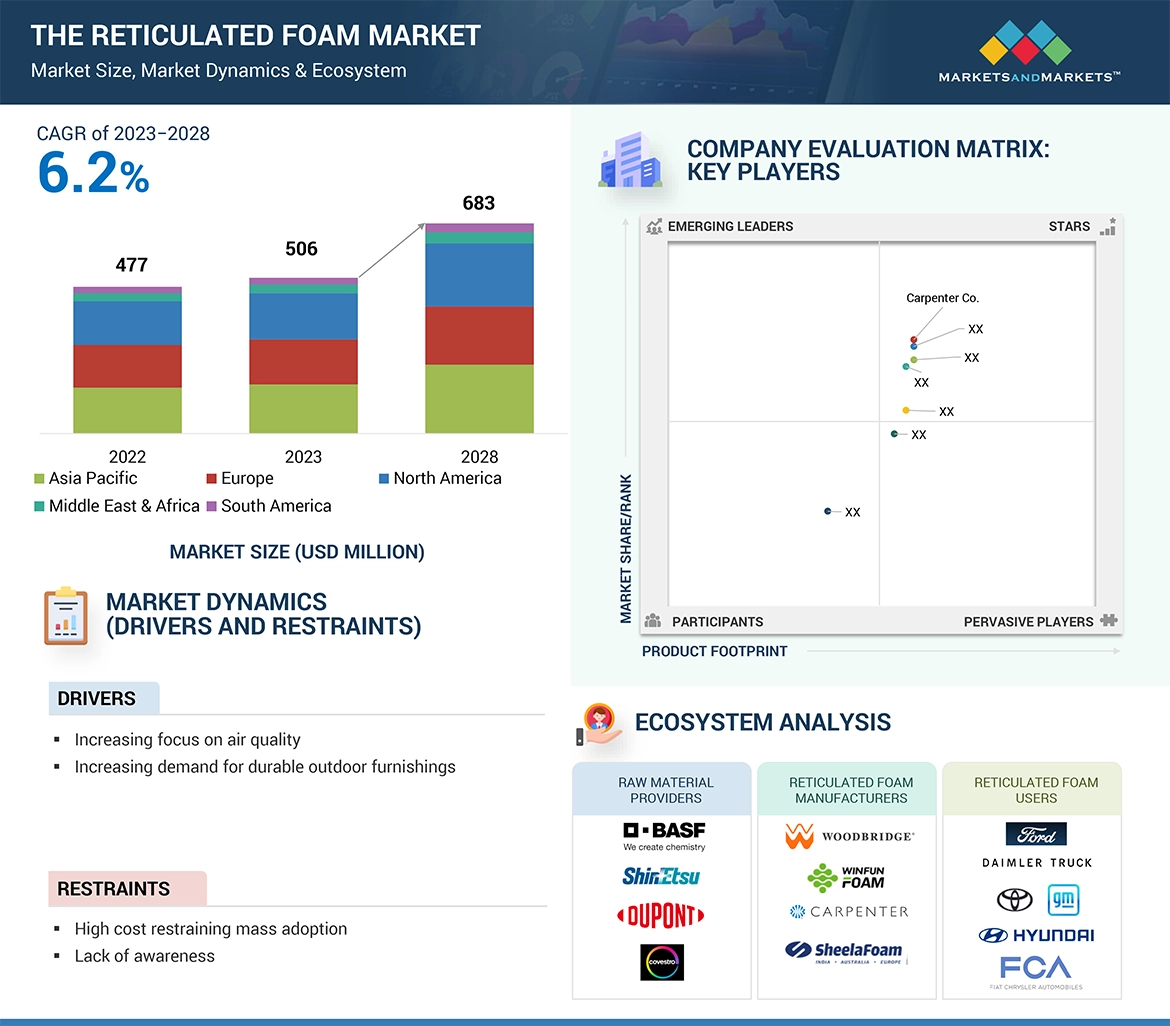Viewport: 1170px width, 1026px height.
Task: Click the Europe red legend swatch
Action: click(x=212, y=479)
